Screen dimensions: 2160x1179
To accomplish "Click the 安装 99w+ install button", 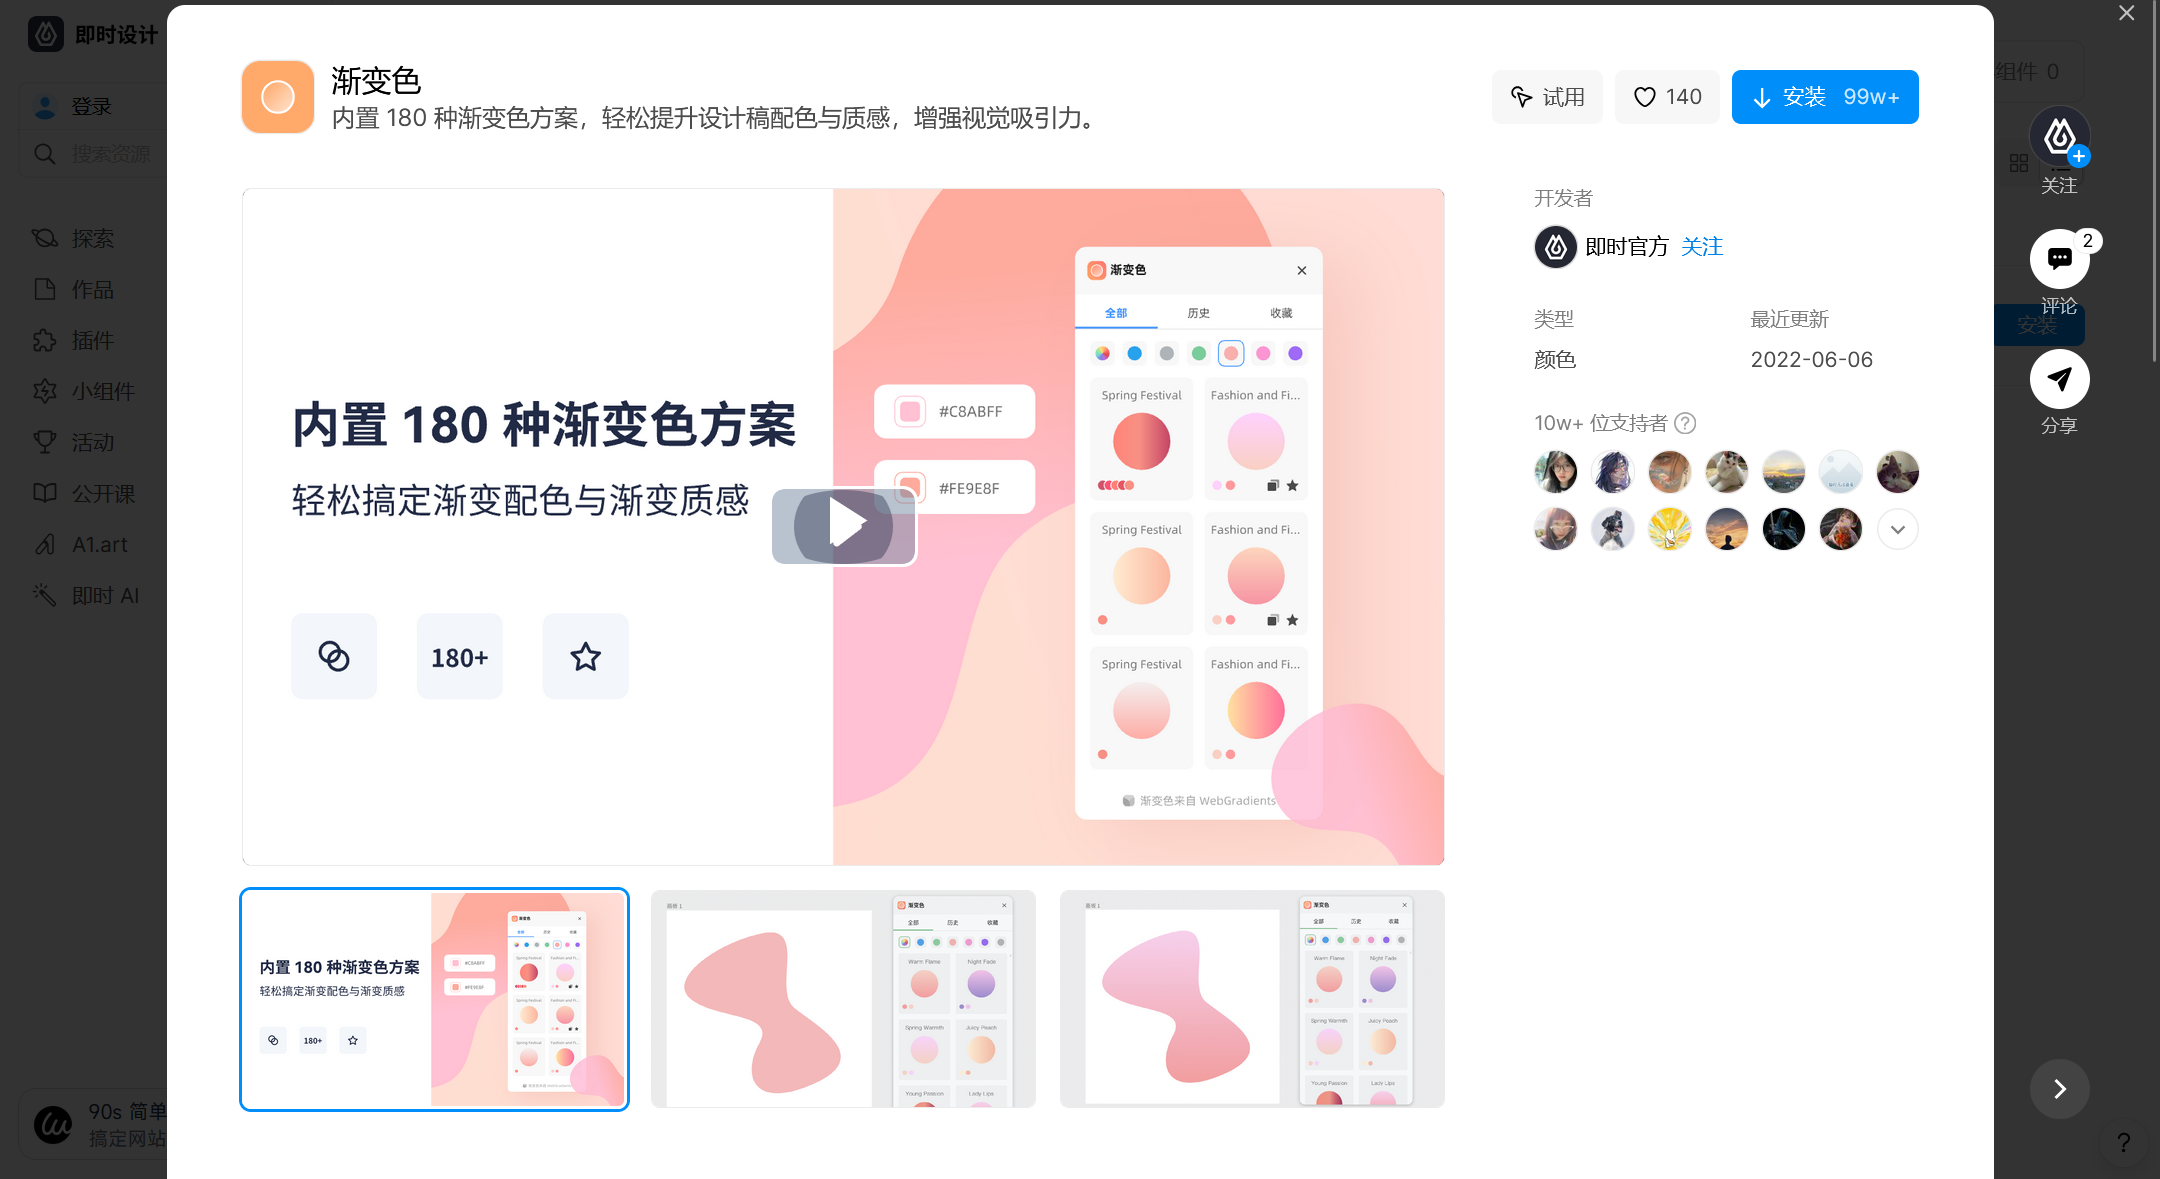I will (x=1825, y=96).
